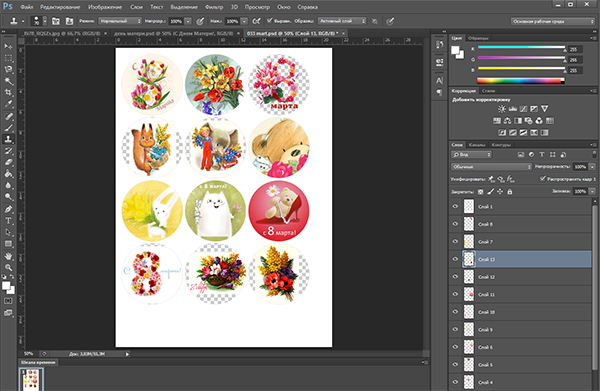Viewport: 600px width, 391px height.
Task: Select the Crop tool
Action: [8, 92]
